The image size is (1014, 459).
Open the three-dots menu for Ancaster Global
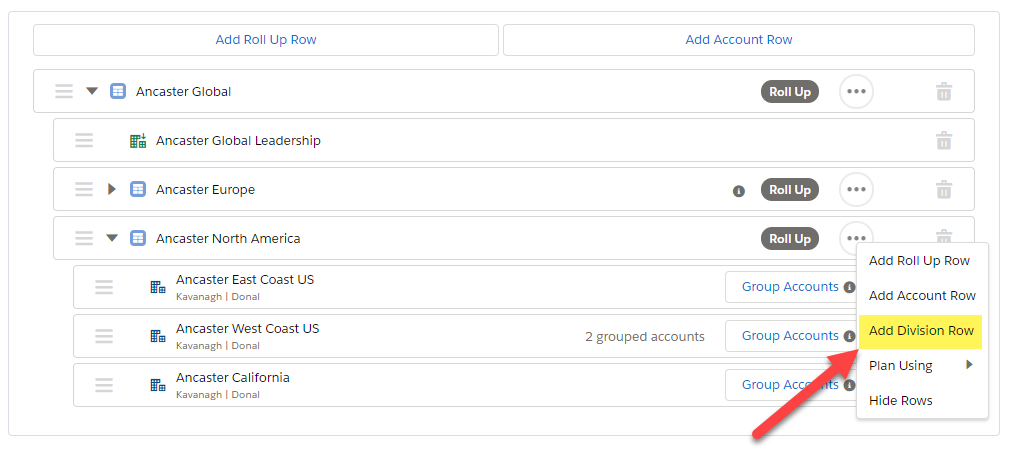point(856,92)
